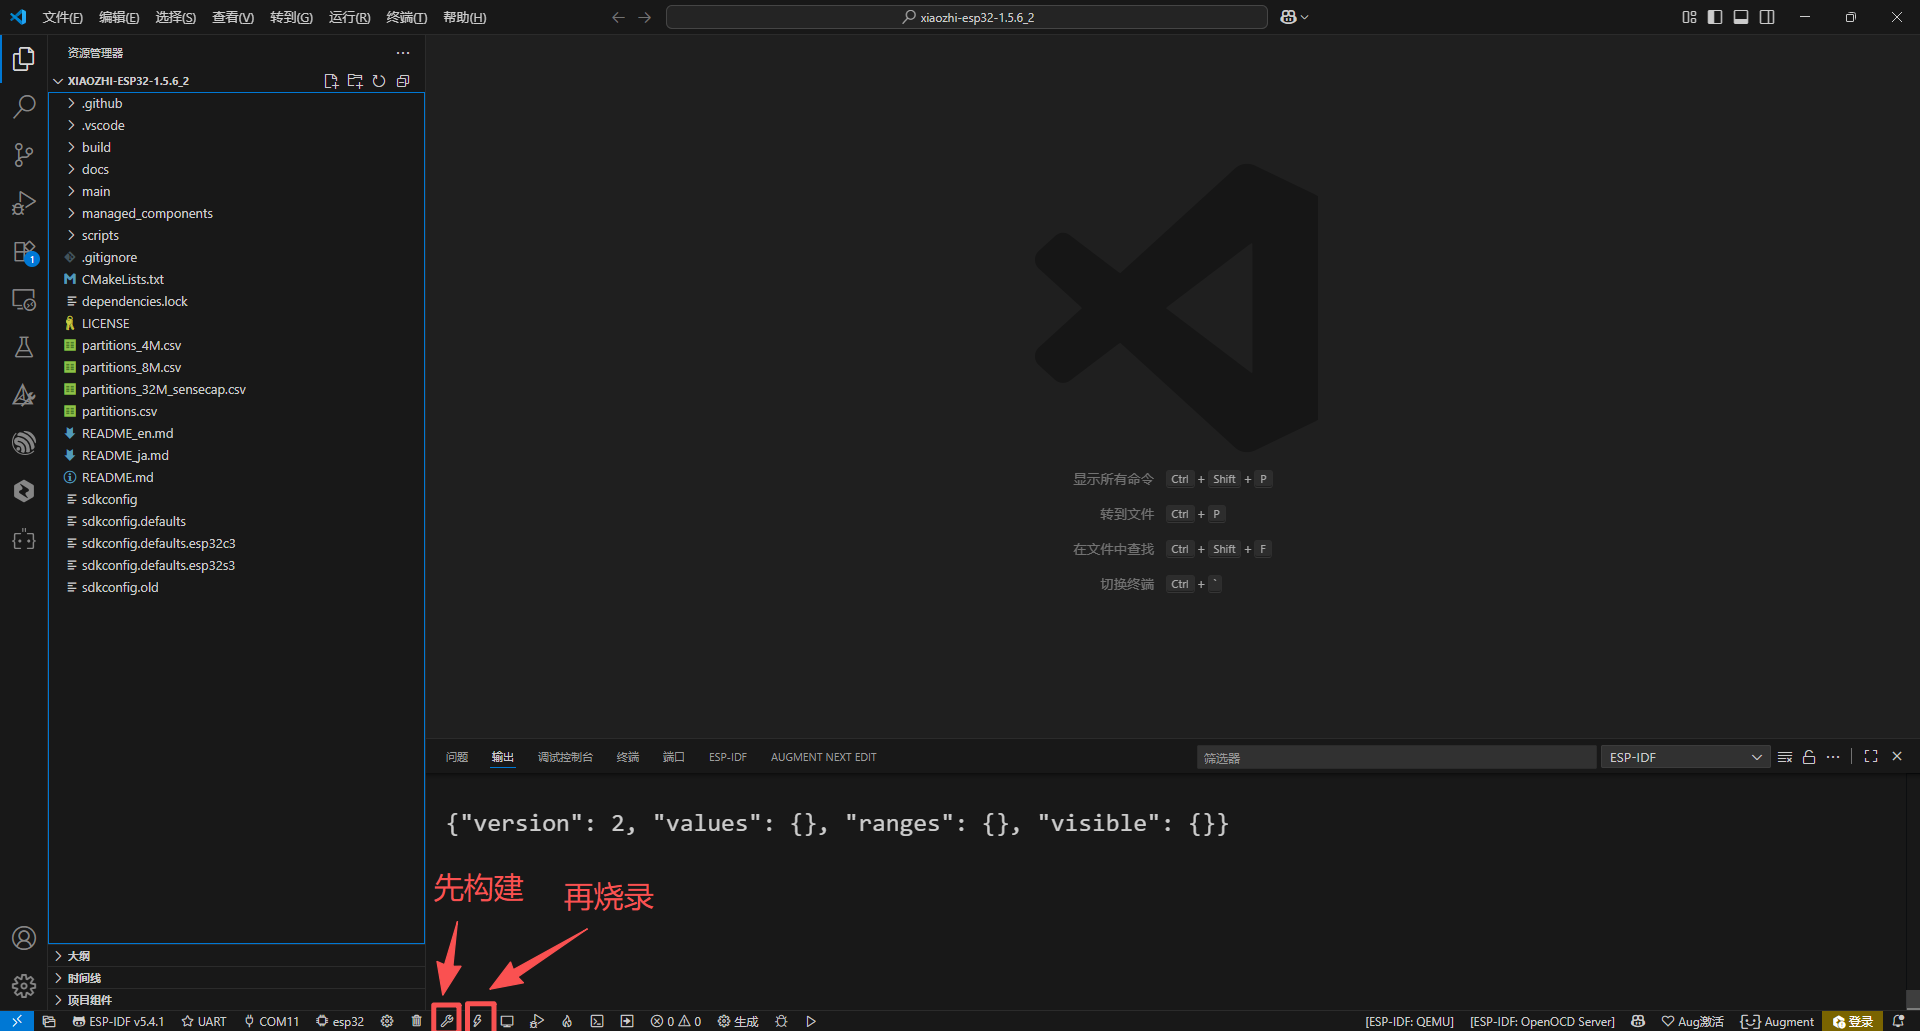Viewport: 1920px width, 1031px height.
Task: Click the 登录 sign-in status bar button
Action: point(1853,1021)
